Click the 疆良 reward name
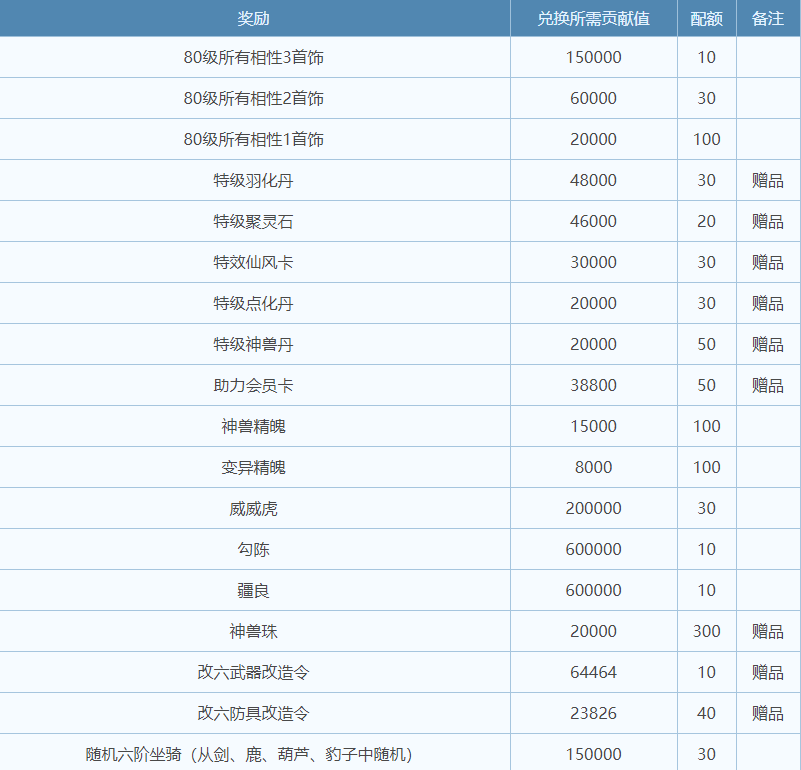 click(253, 591)
